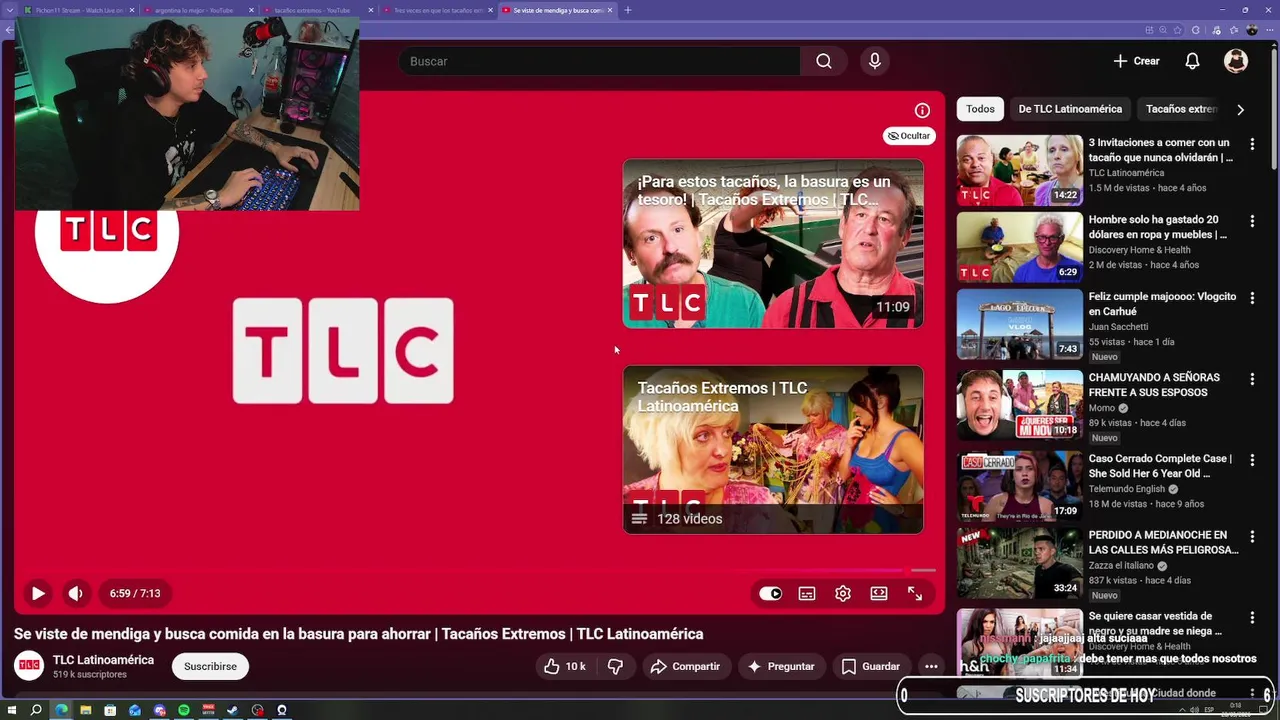Click TLC Latinoamérica channel avatar
Screen dimensions: 1280x720
pos(29,666)
